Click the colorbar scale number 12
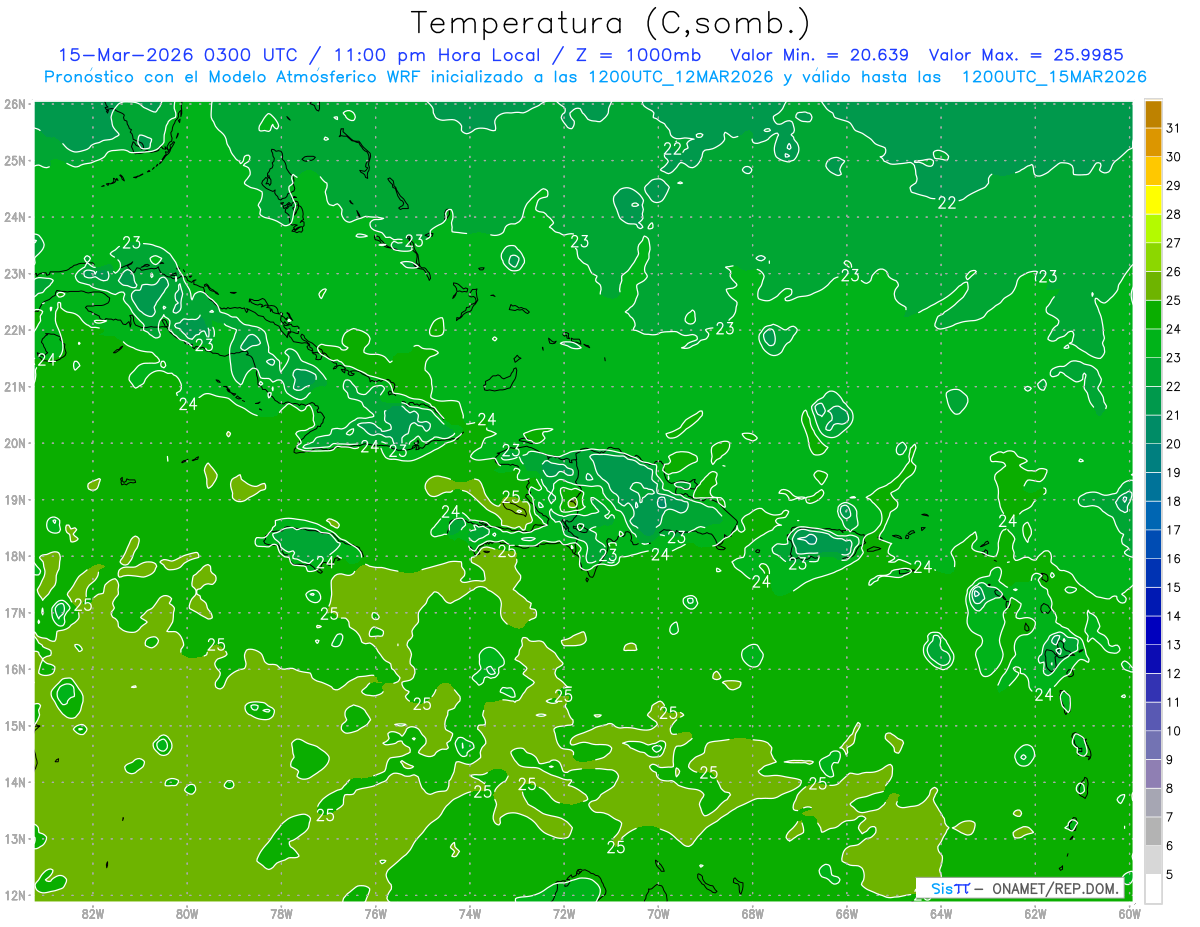The width and height of the screenshot is (1200, 927). [1173, 674]
